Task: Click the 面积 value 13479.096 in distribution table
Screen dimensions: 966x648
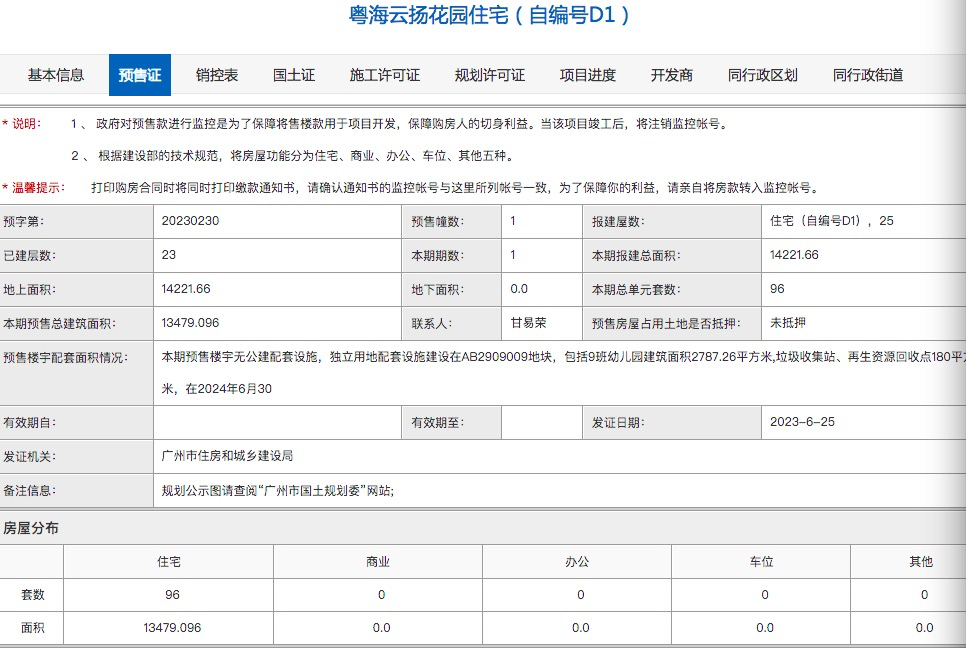Action: tap(171, 627)
